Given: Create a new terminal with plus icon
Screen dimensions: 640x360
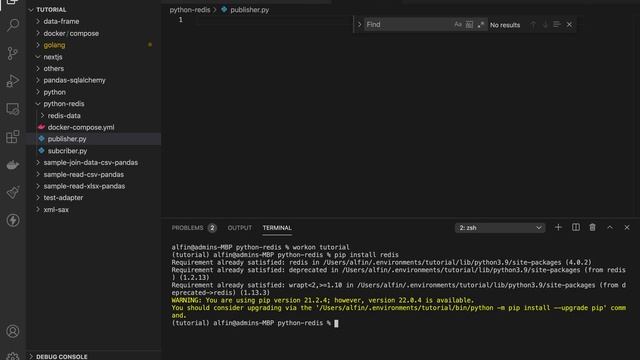Looking at the screenshot, I should click(558, 227).
